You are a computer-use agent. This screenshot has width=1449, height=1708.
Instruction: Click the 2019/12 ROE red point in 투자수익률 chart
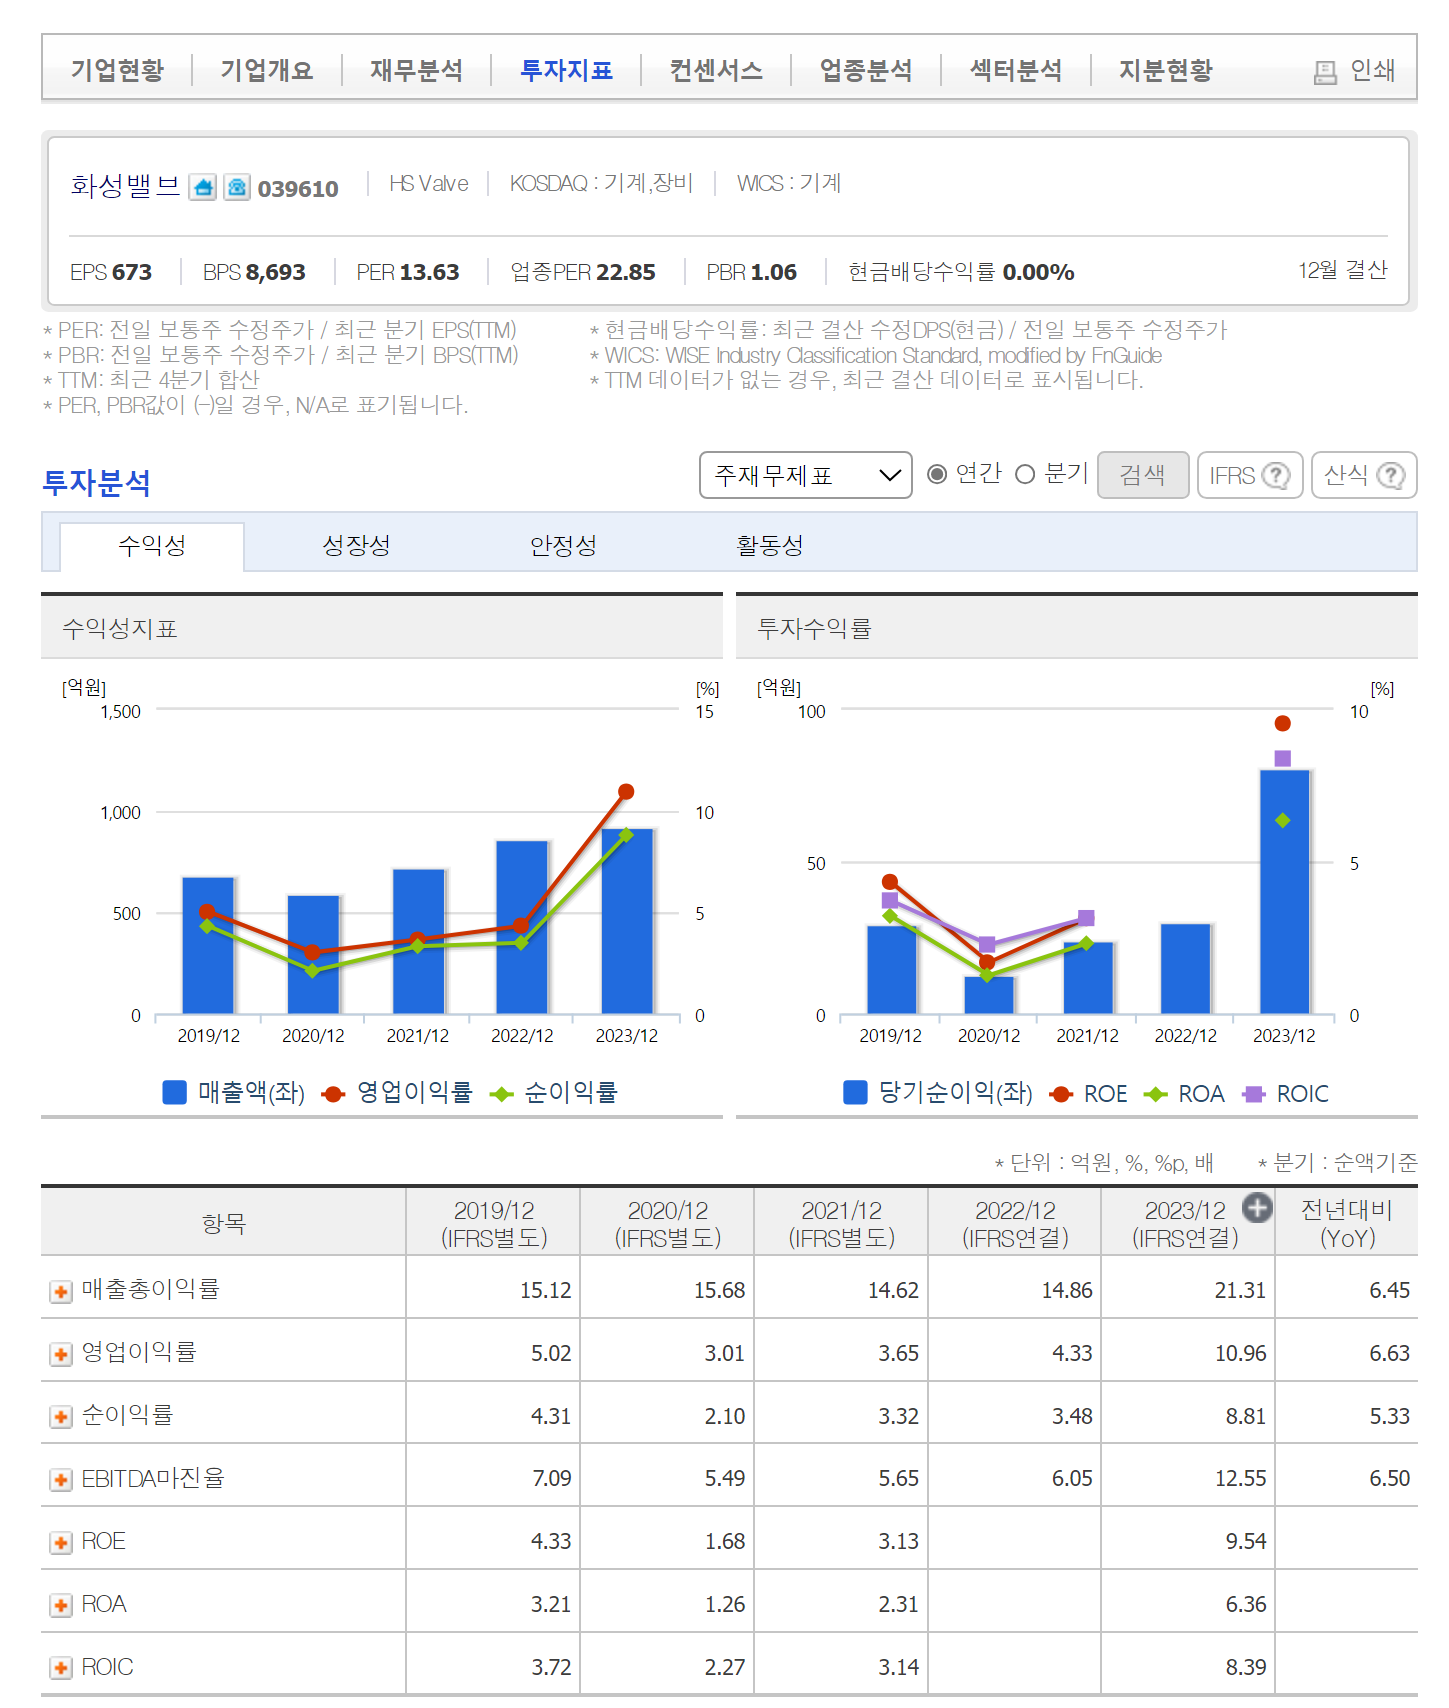click(x=890, y=882)
